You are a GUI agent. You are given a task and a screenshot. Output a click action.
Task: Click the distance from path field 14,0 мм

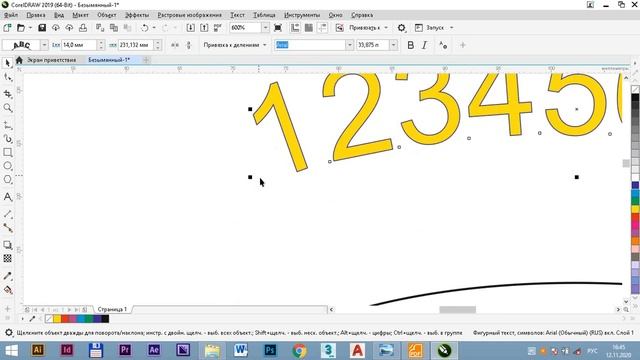pos(80,45)
